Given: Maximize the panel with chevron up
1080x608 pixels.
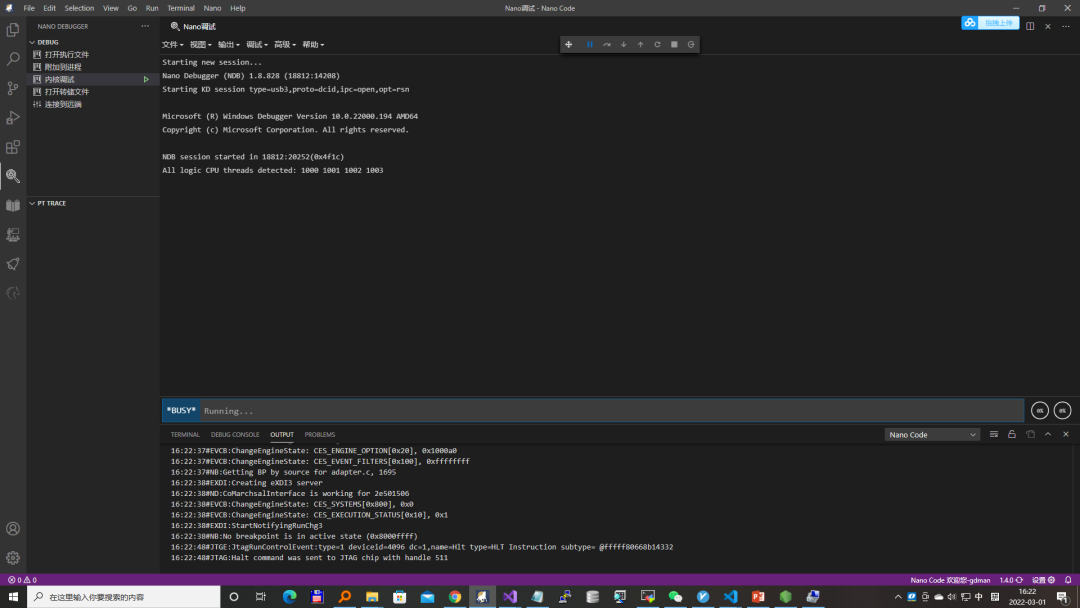Looking at the screenshot, I should [1048, 434].
